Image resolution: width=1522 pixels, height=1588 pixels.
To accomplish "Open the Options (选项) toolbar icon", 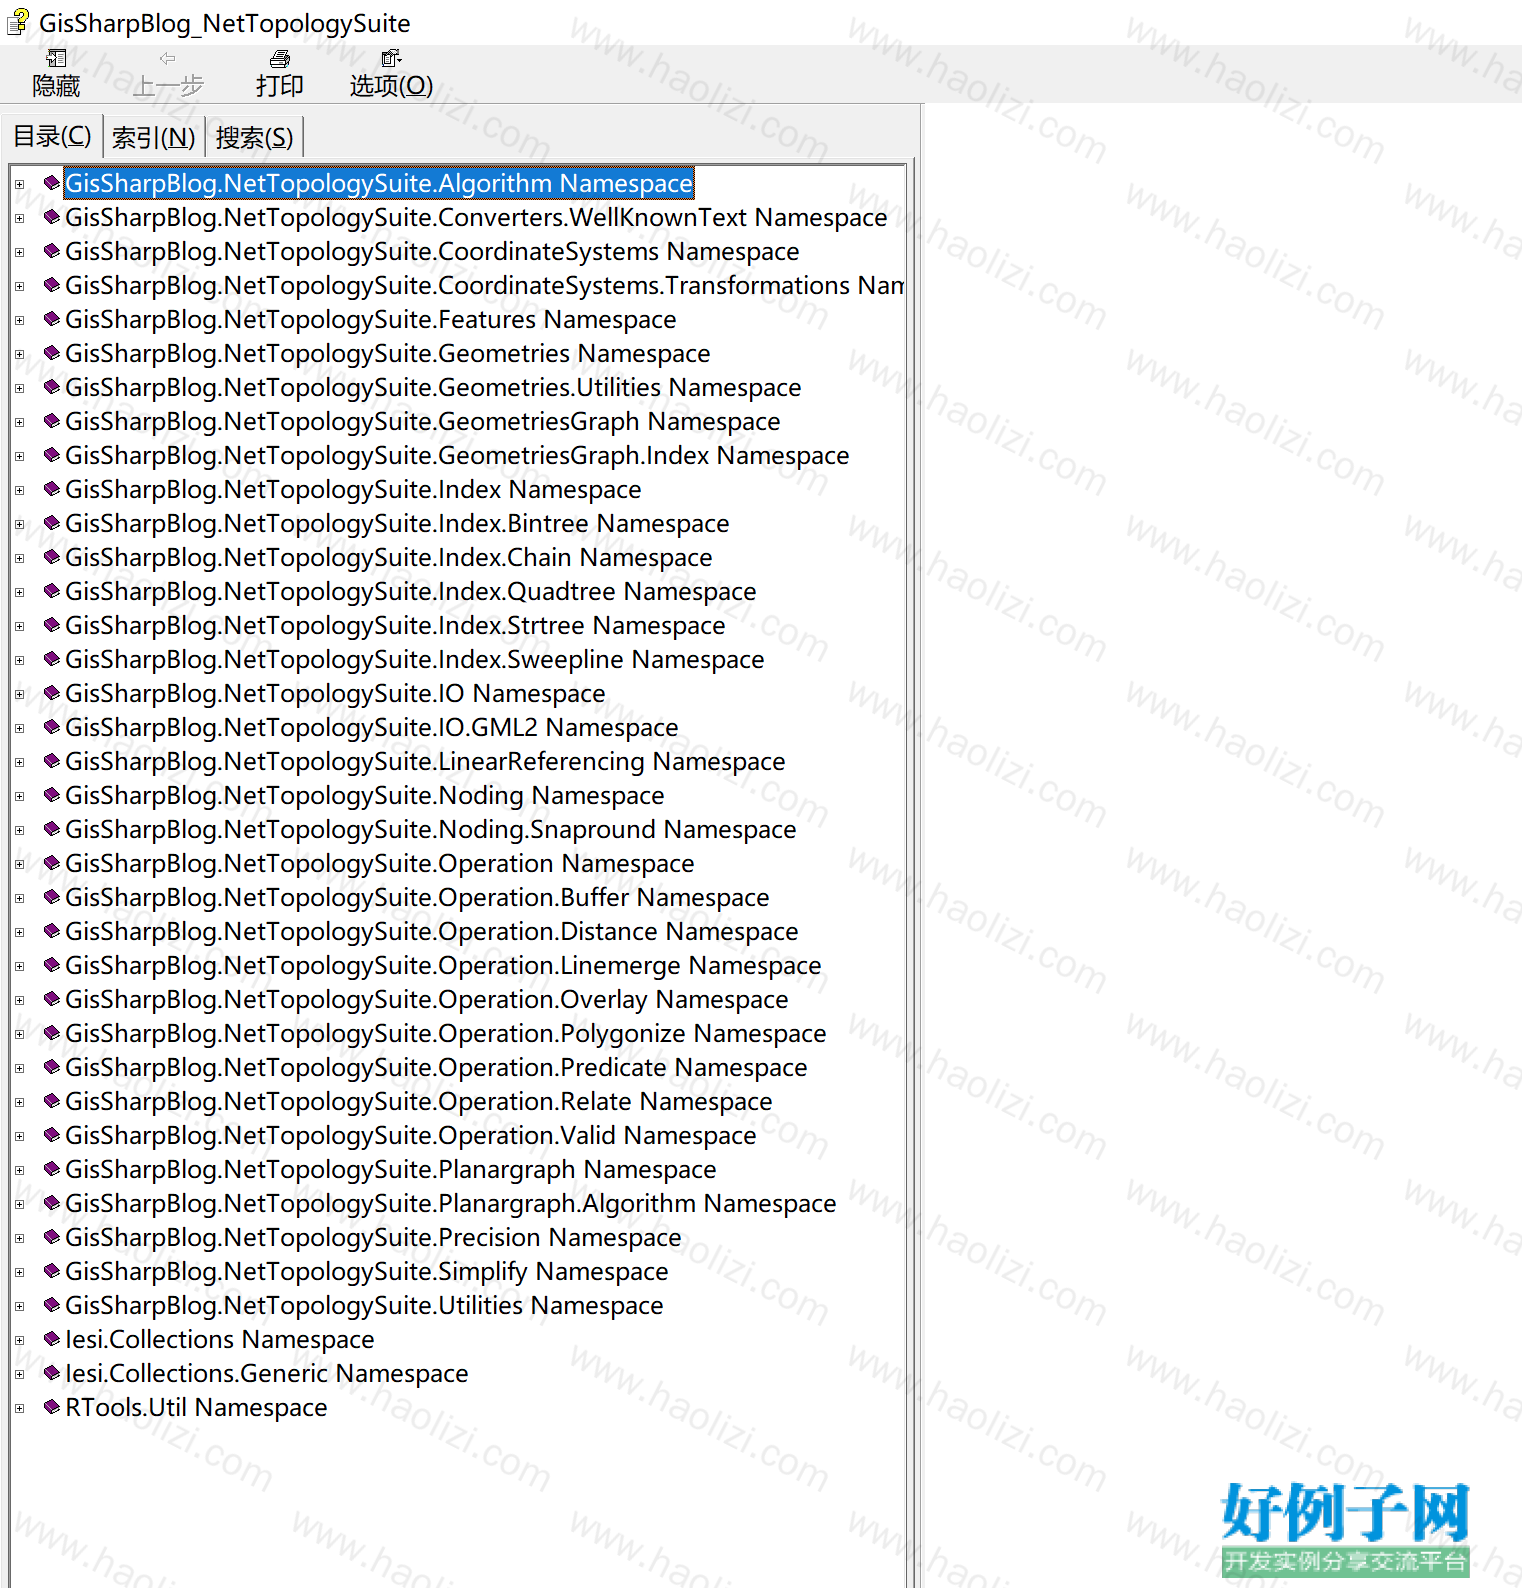I will (x=391, y=59).
